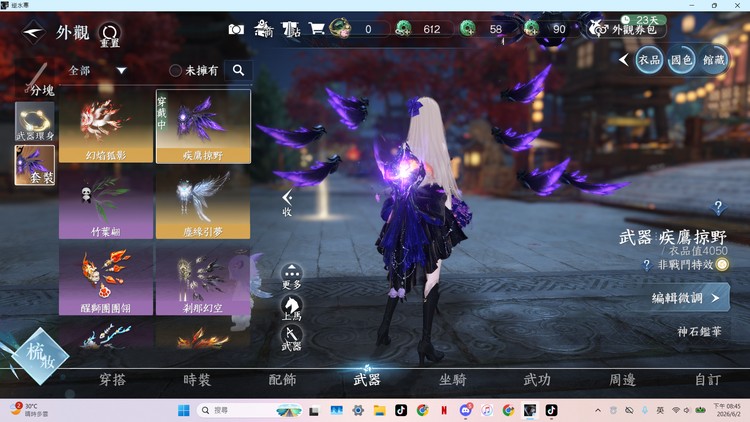The height and width of the screenshot is (422, 750).
Task: Choose the 幻焰狐影 weapon skin
Action: click(106, 126)
